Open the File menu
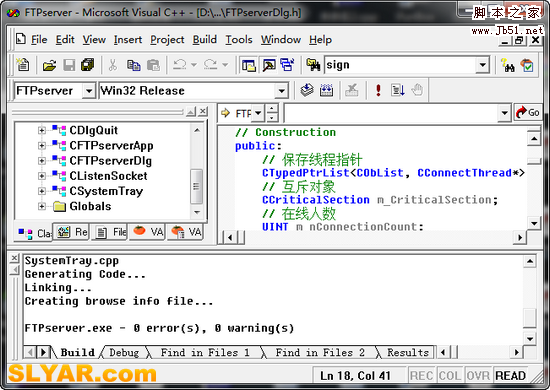The image size is (550, 390). tap(39, 40)
